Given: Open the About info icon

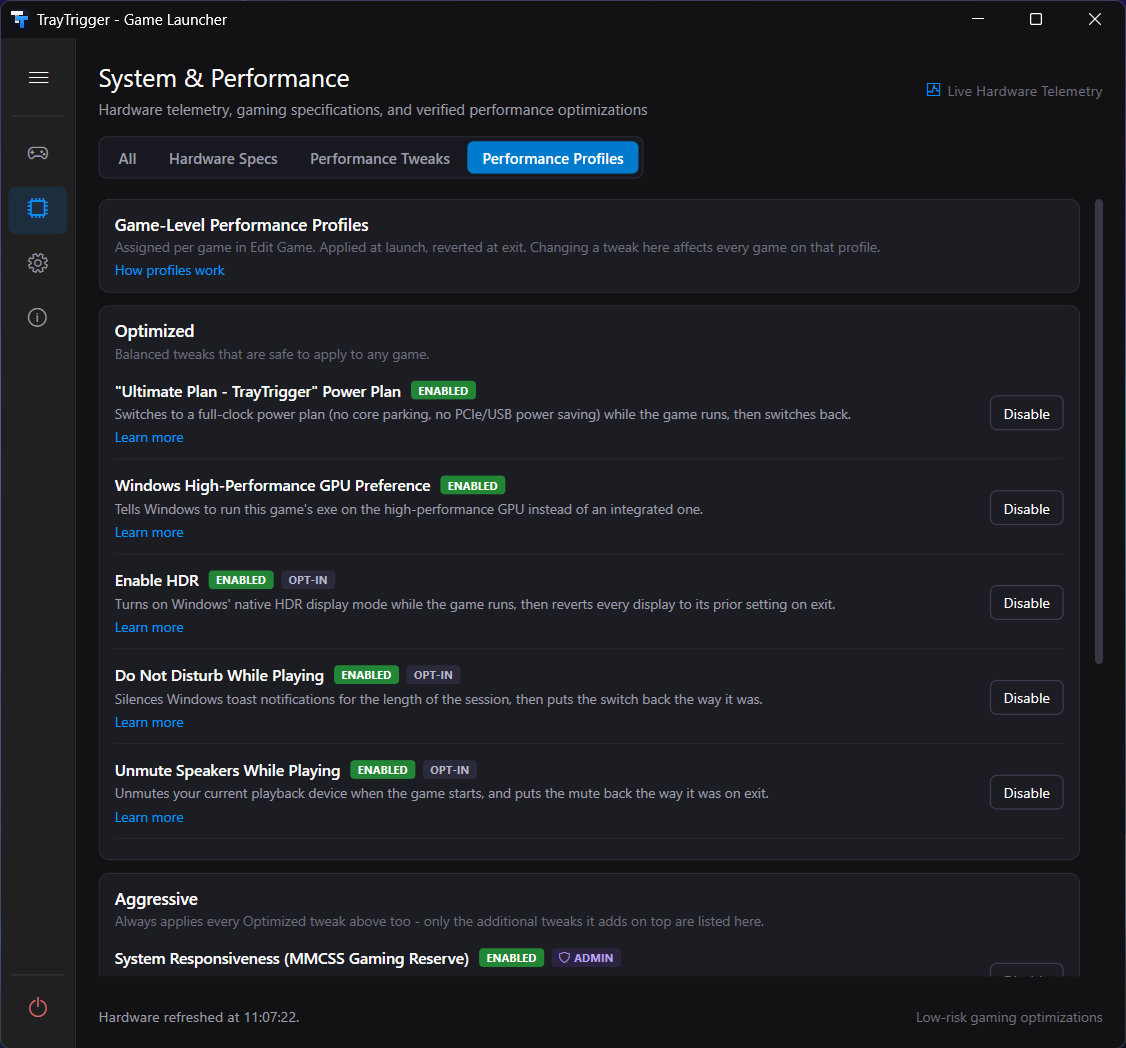Looking at the screenshot, I should click(37, 317).
